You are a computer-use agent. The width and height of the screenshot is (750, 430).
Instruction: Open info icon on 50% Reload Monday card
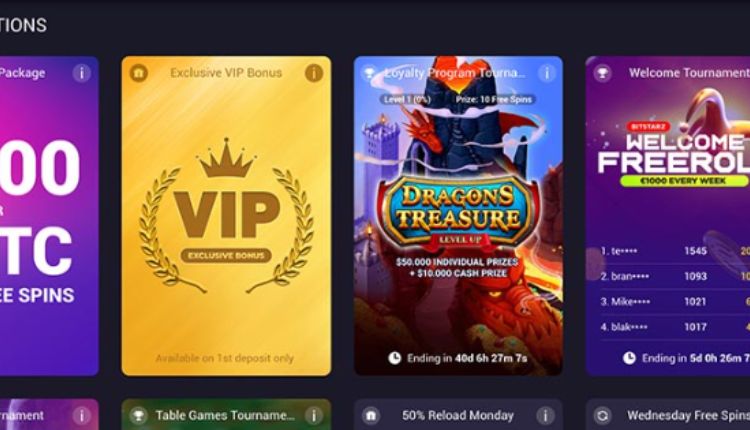pos(545,415)
